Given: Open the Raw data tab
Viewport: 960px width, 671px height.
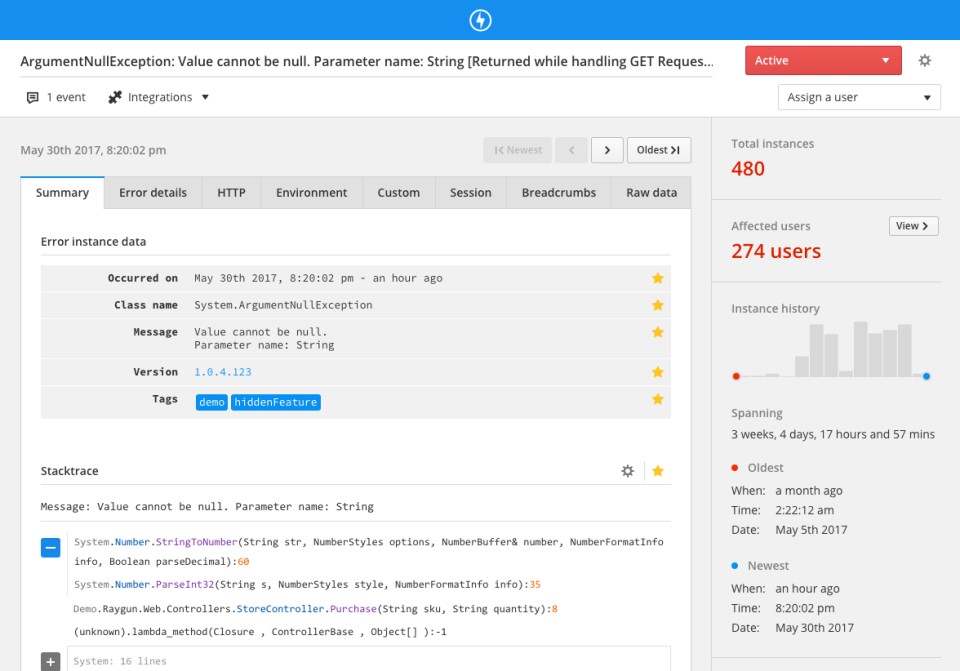Looking at the screenshot, I should (x=651, y=193).
